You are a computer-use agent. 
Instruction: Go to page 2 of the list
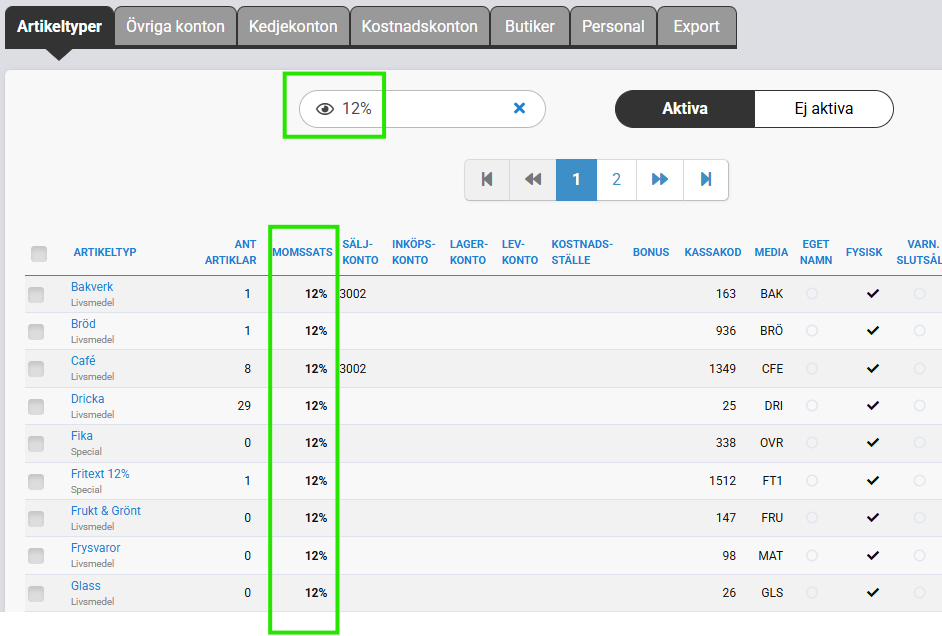[x=616, y=180]
